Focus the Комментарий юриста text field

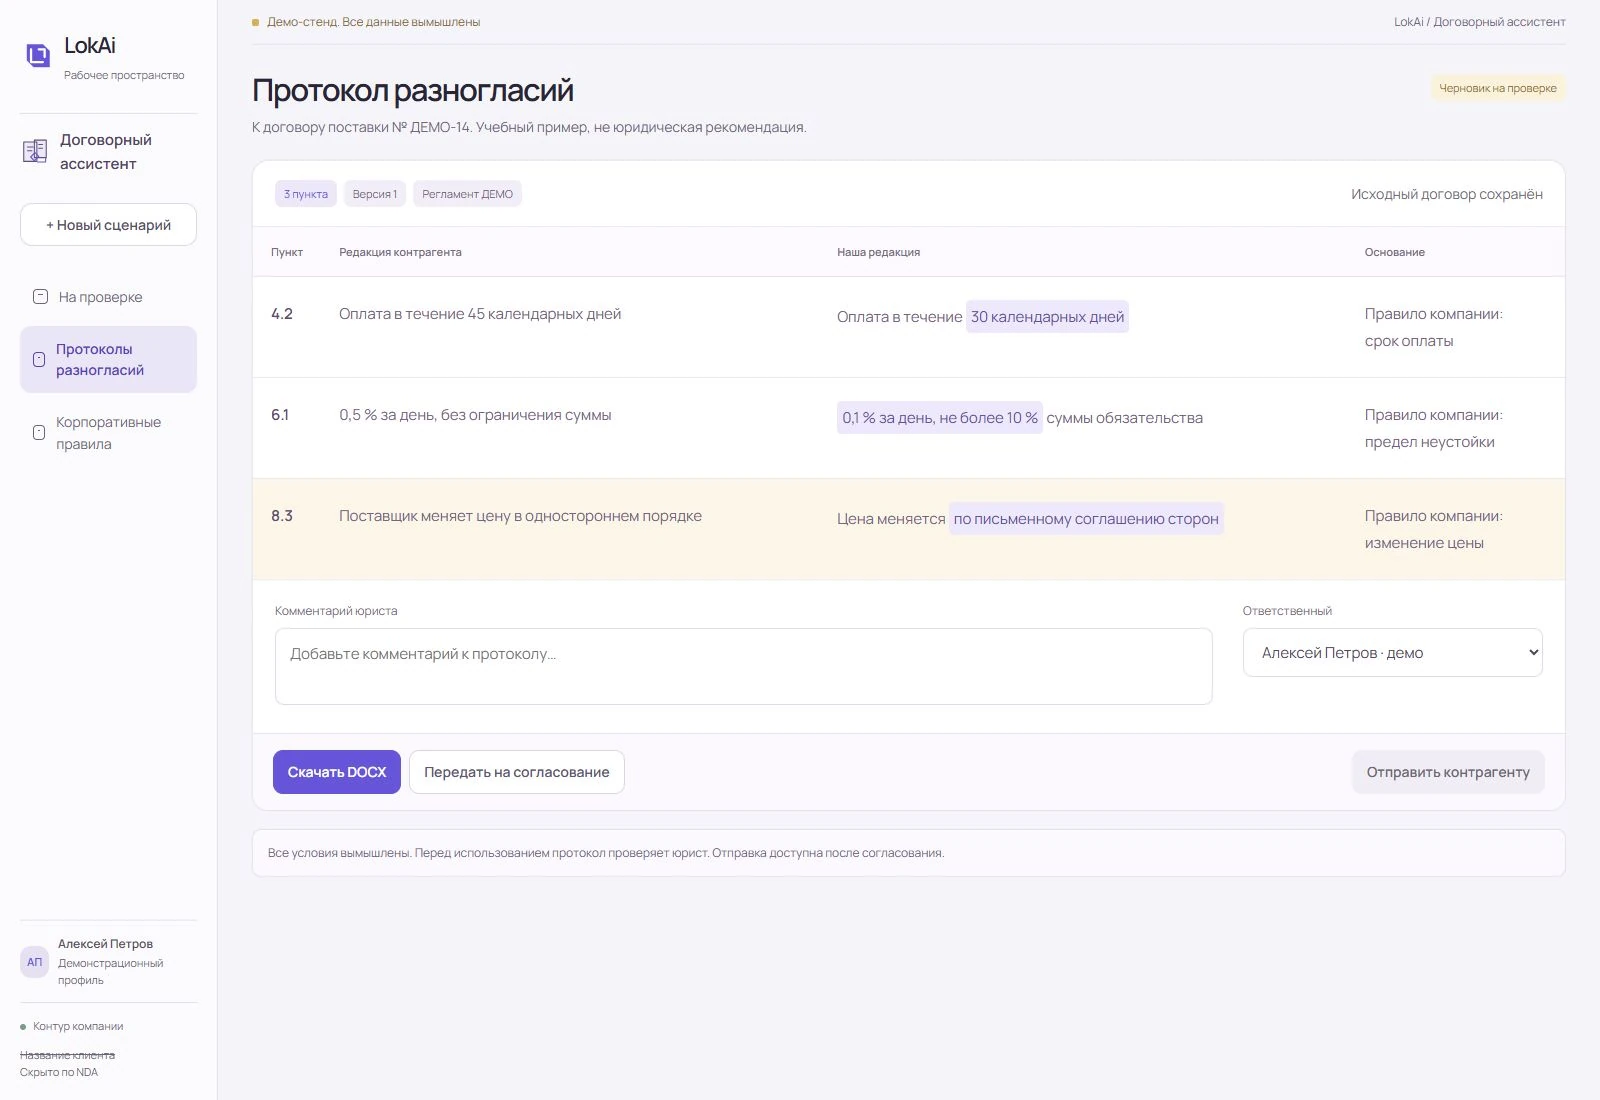pyautogui.click(x=744, y=666)
